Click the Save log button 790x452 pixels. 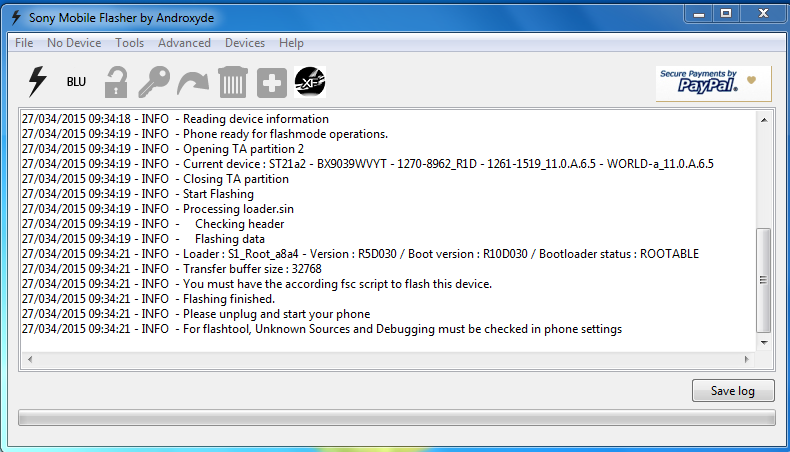733,391
